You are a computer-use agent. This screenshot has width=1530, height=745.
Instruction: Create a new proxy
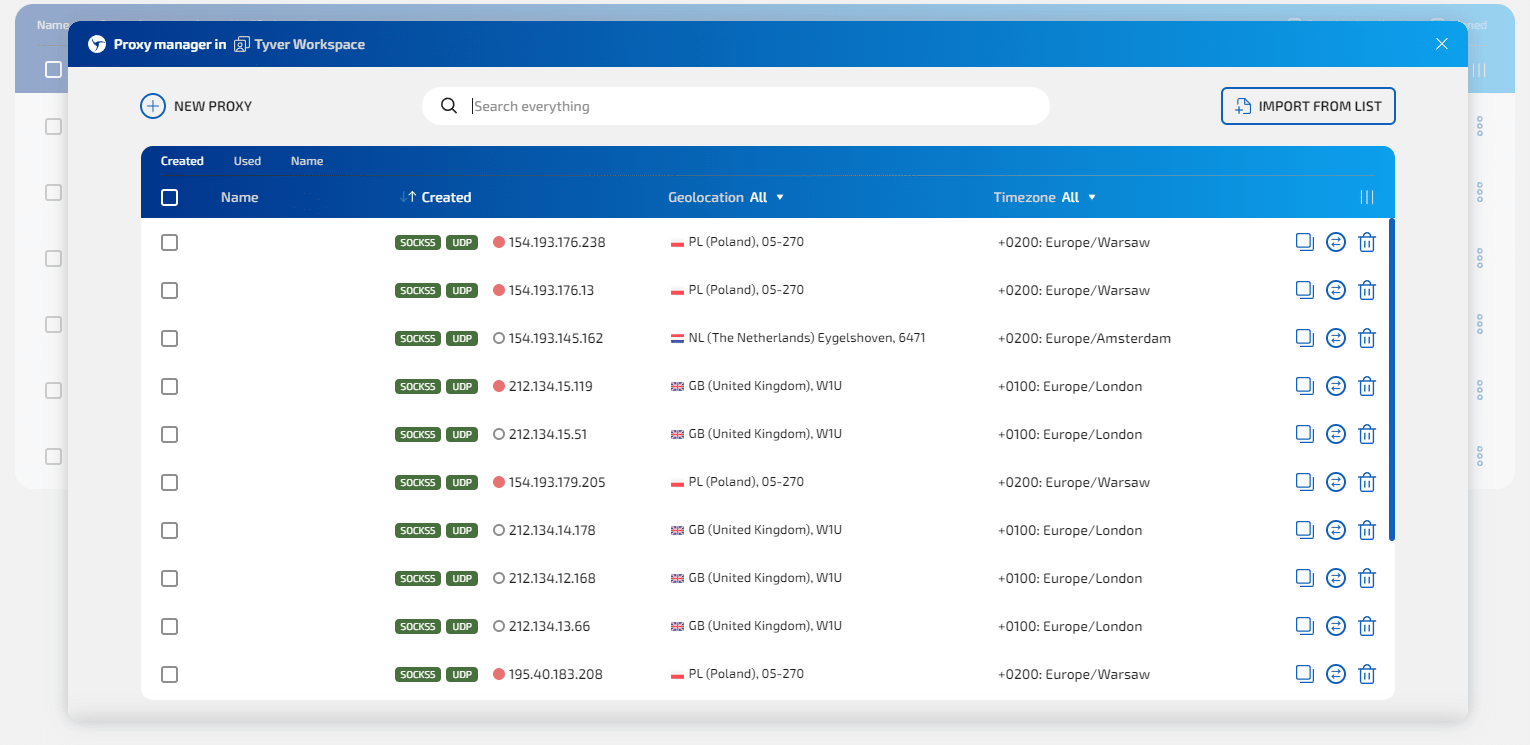click(x=196, y=106)
